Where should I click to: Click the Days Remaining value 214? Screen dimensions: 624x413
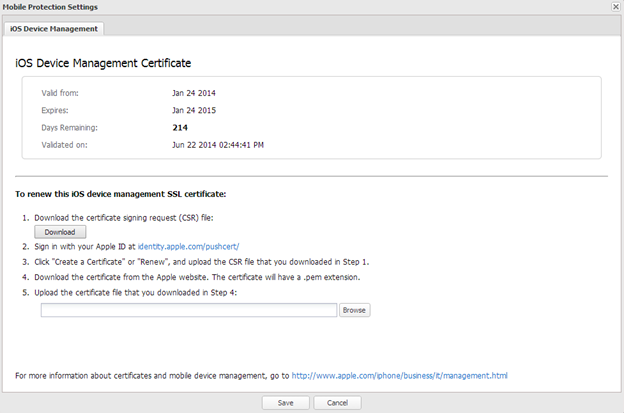pyautogui.click(x=181, y=127)
